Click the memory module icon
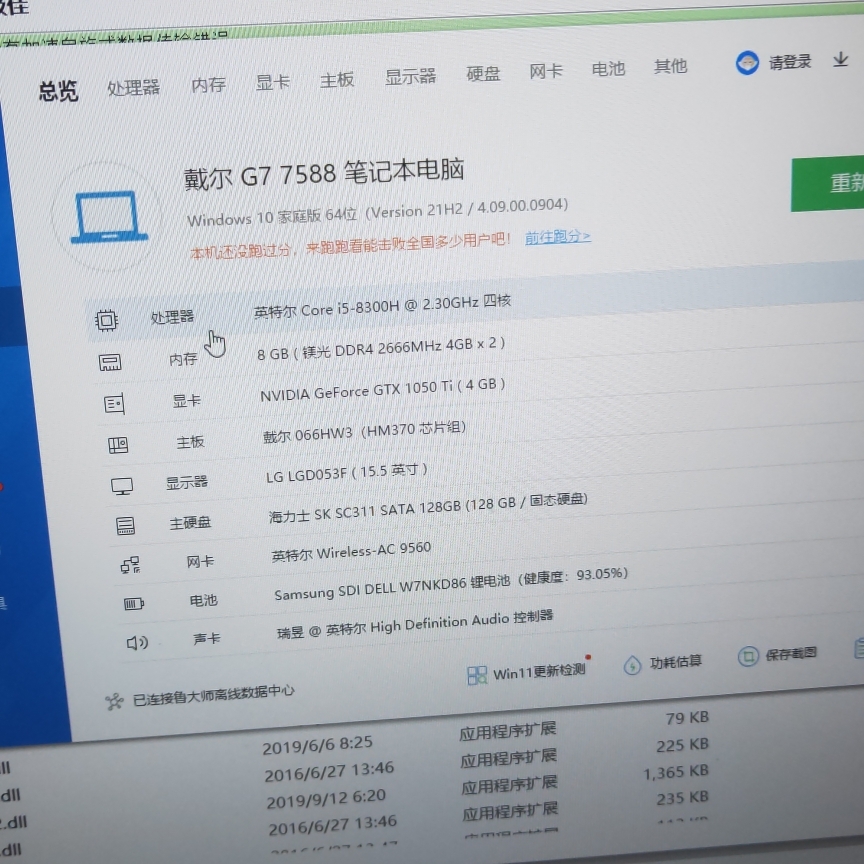Viewport: 864px width, 864px height. (110, 363)
